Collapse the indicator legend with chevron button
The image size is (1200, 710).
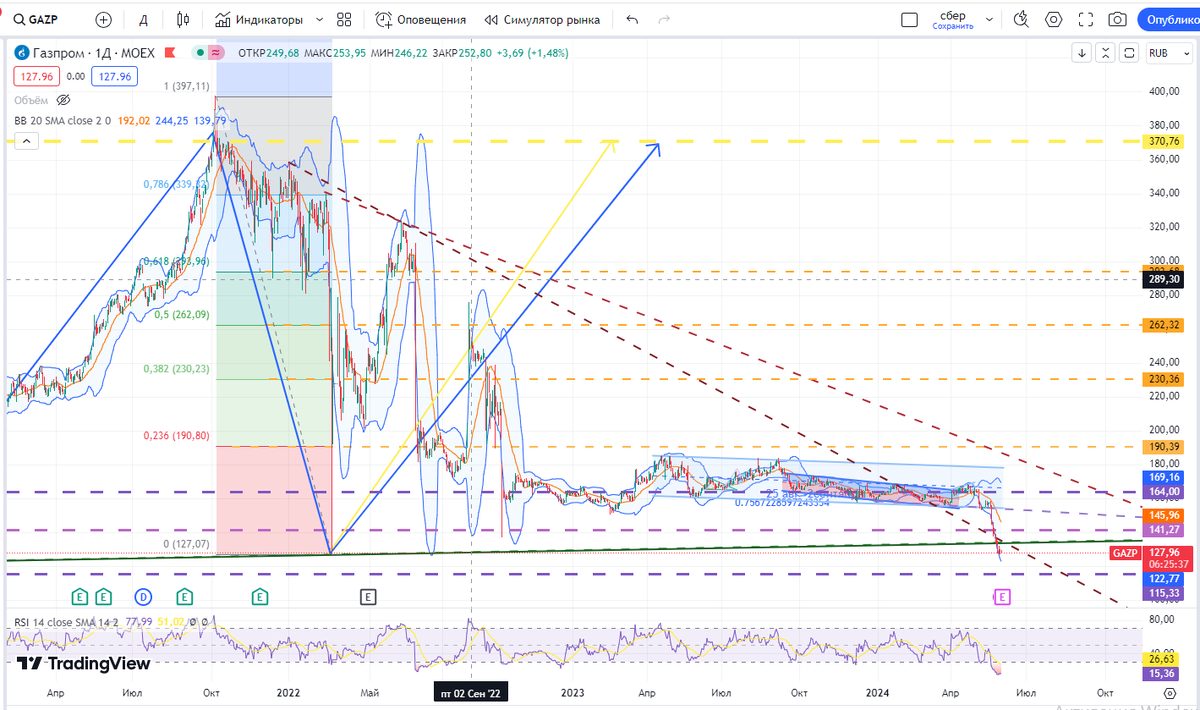[x=26, y=142]
